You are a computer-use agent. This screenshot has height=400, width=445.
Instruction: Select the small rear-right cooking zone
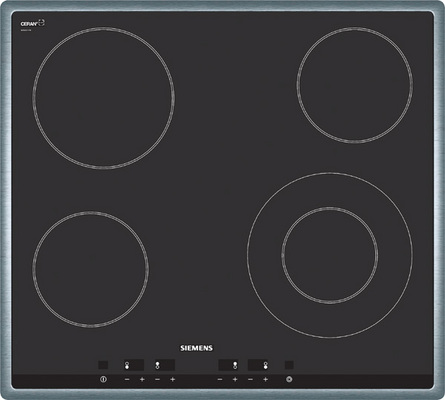pyautogui.click(x=355, y=85)
